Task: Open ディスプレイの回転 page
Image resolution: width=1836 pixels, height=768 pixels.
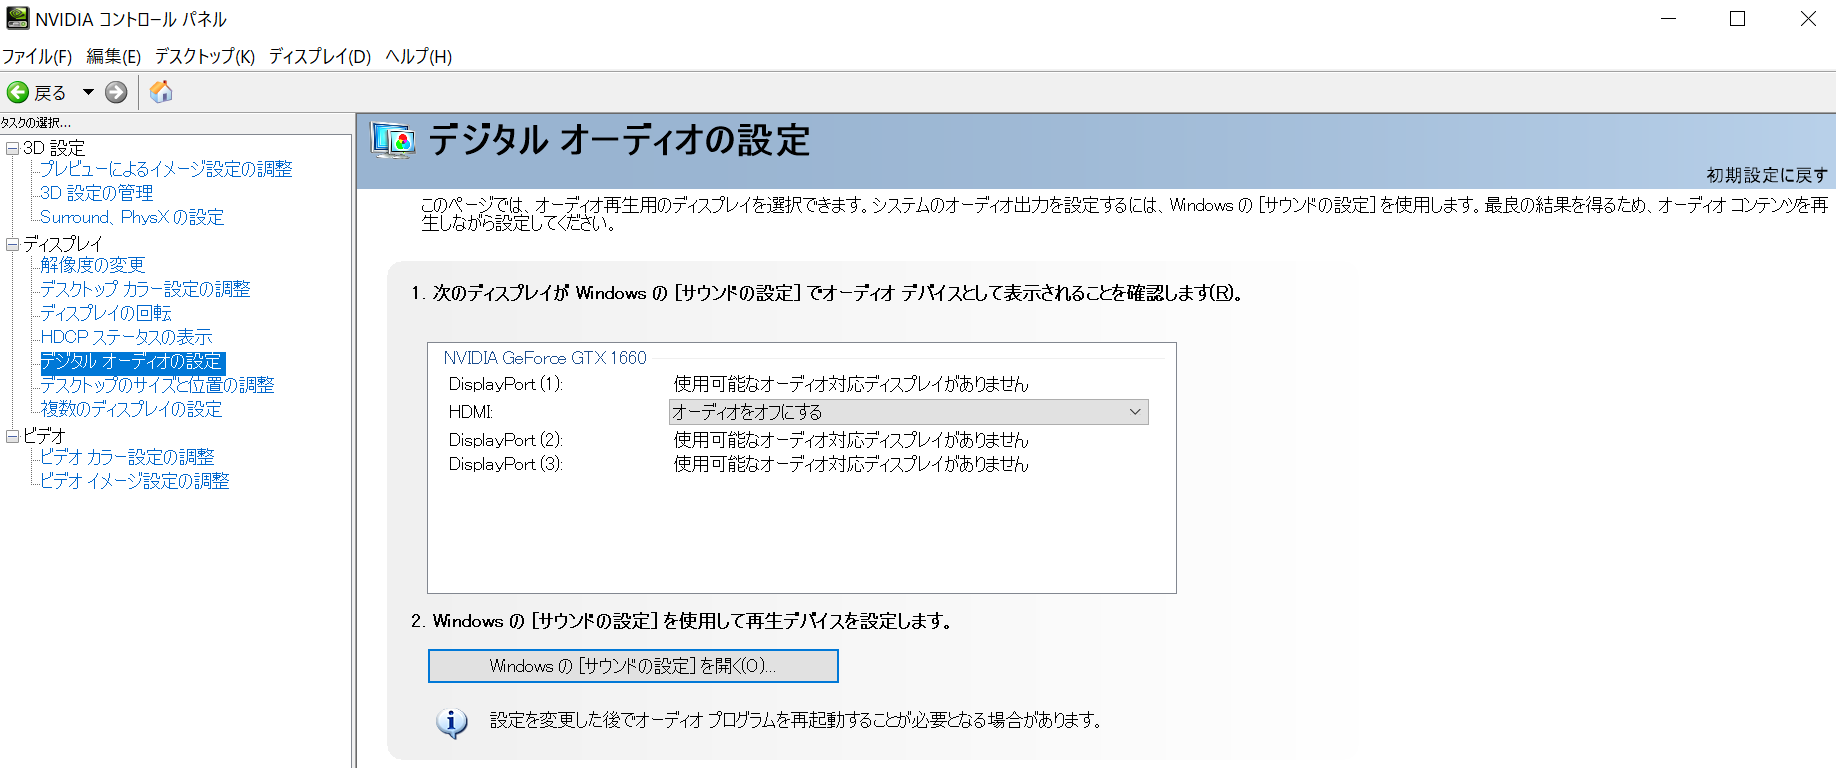Action: pyautogui.click(x=106, y=313)
